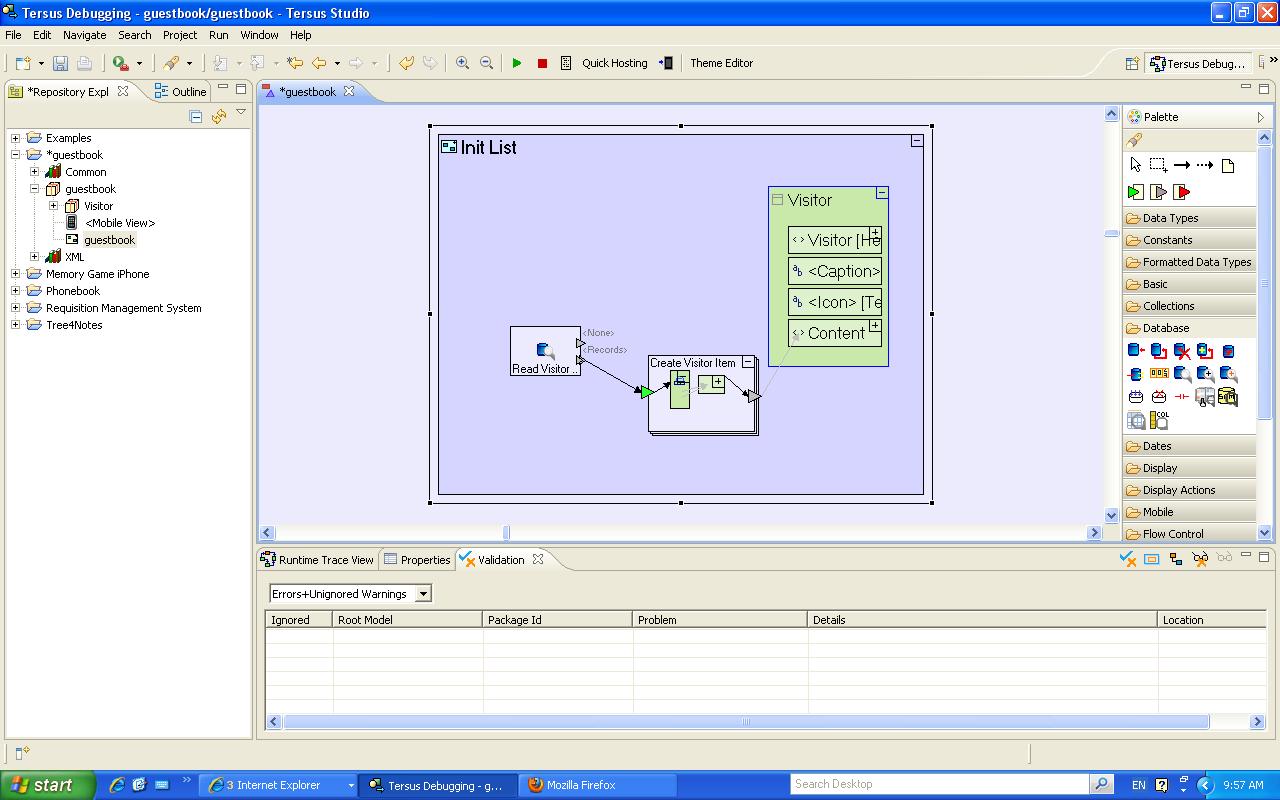
Task: Open the Errors+Unignored Warnings dropdown
Action: [423, 594]
